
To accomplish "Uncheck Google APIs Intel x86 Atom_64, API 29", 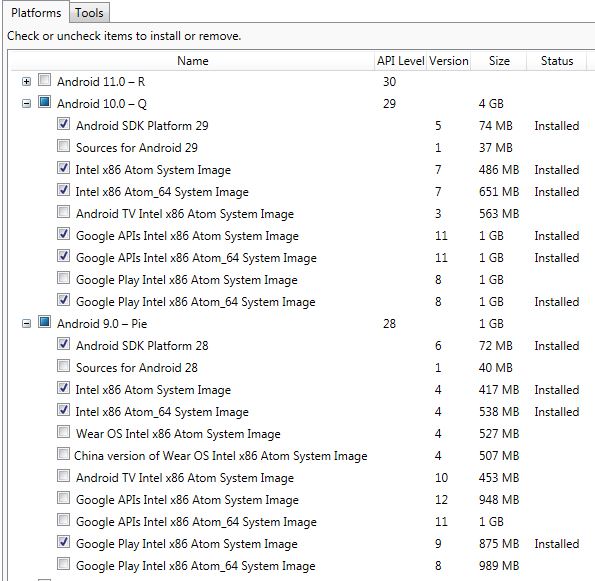I will click(63, 256).
